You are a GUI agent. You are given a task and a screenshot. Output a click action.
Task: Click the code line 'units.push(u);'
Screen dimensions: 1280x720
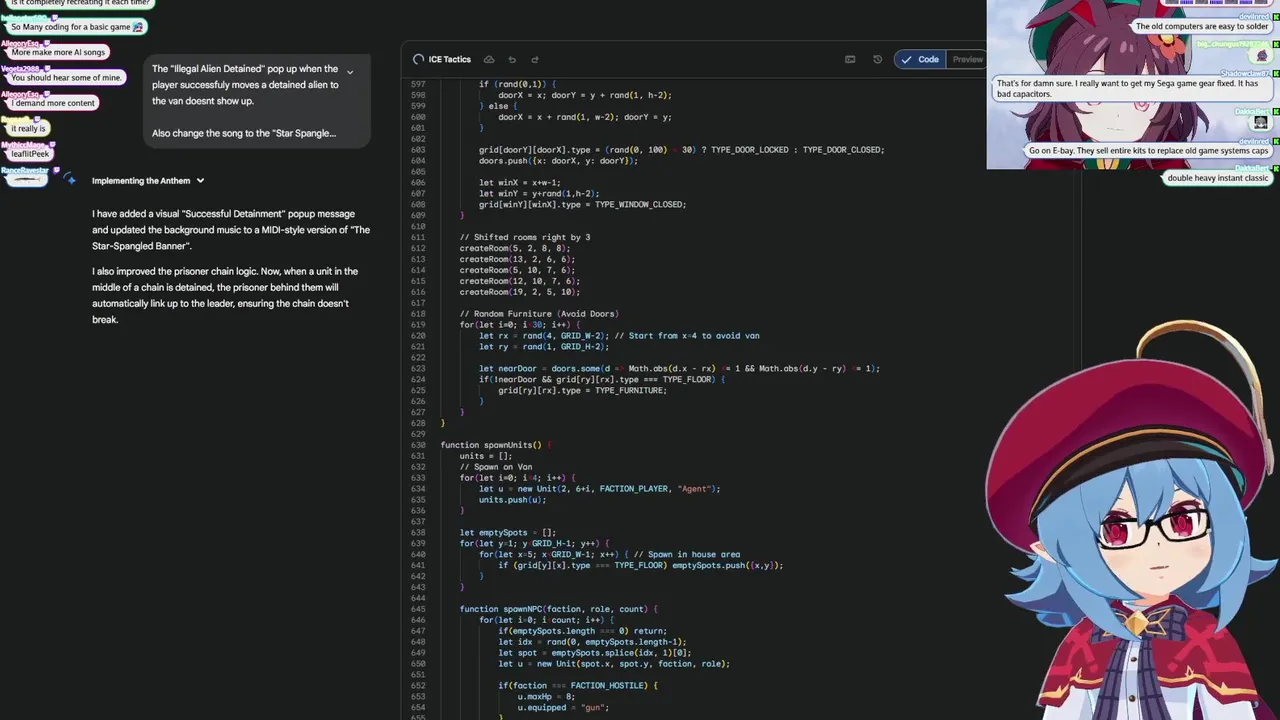coord(512,500)
